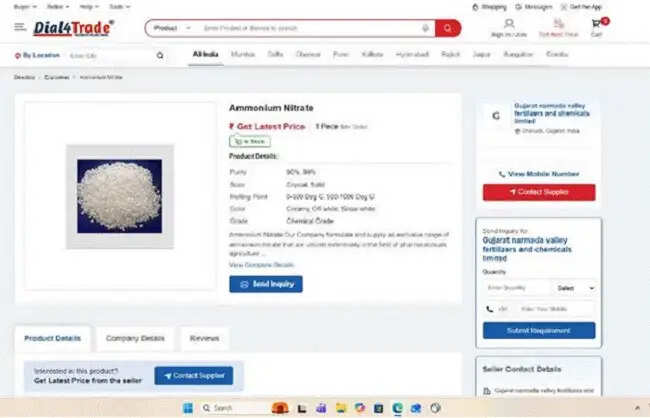
Task: Click the Dial4Trade logo
Action: [73, 28]
